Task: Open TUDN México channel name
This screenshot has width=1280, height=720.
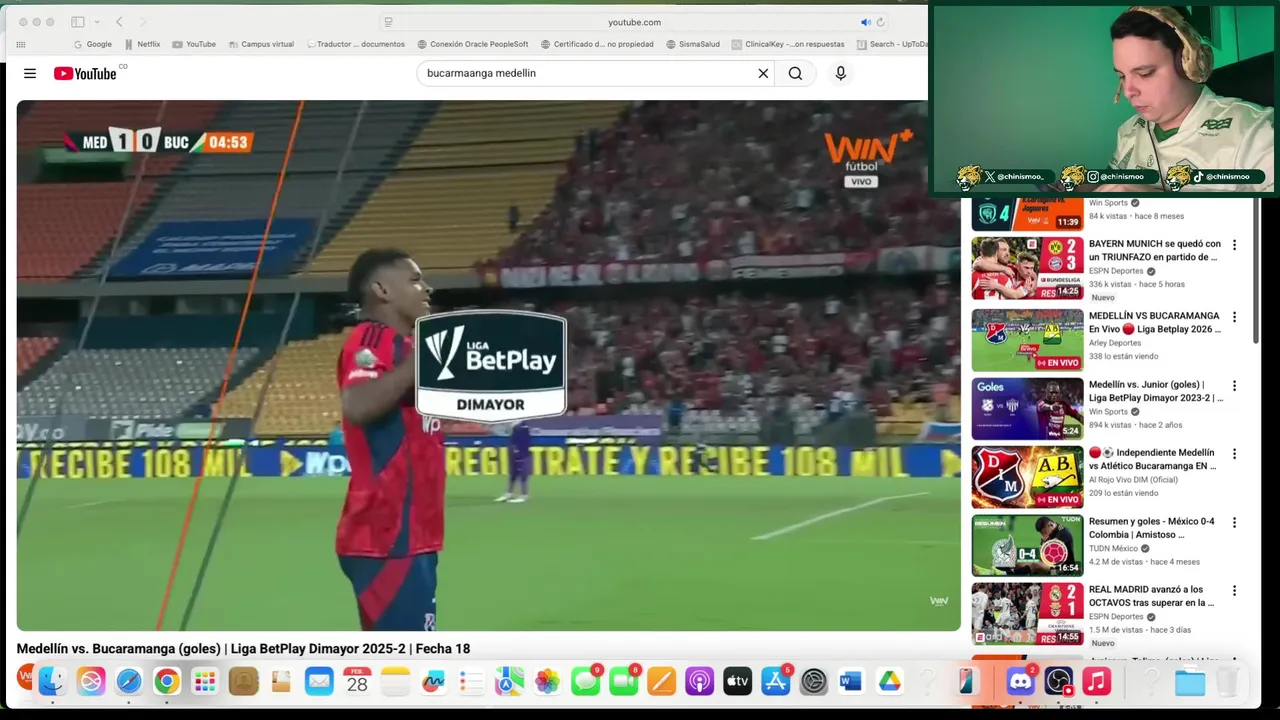Action: [x=1113, y=548]
